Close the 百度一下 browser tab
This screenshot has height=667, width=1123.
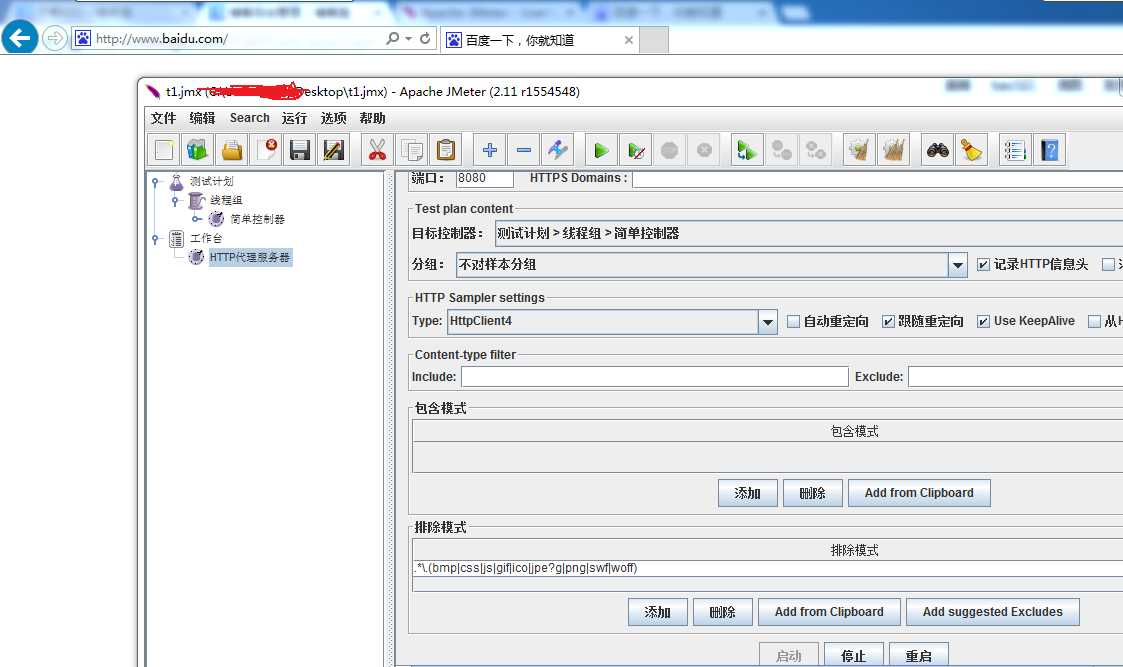(x=629, y=40)
